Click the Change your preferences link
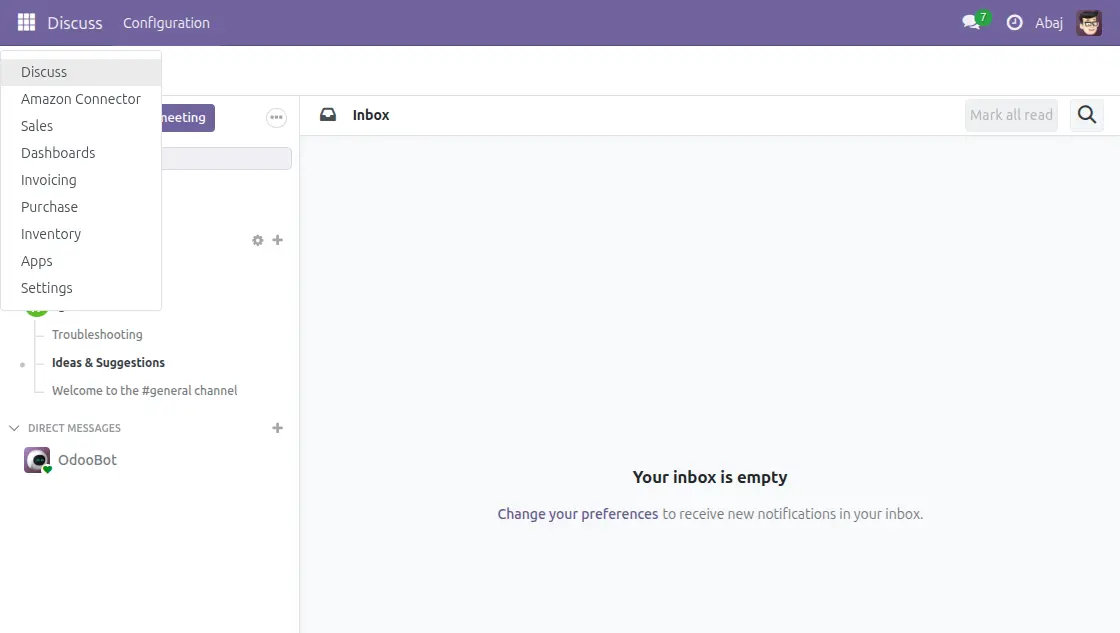Image resolution: width=1120 pixels, height=633 pixels. tap(577, 513)
